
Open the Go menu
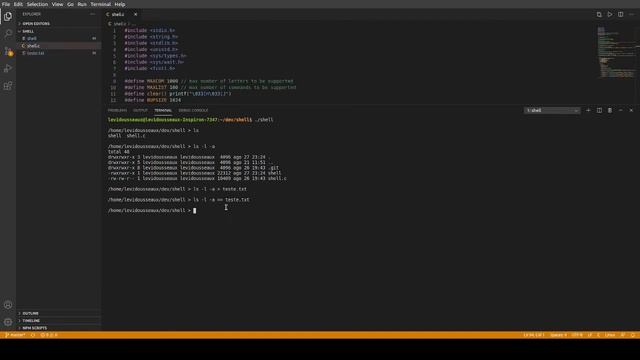click(70, 4)
